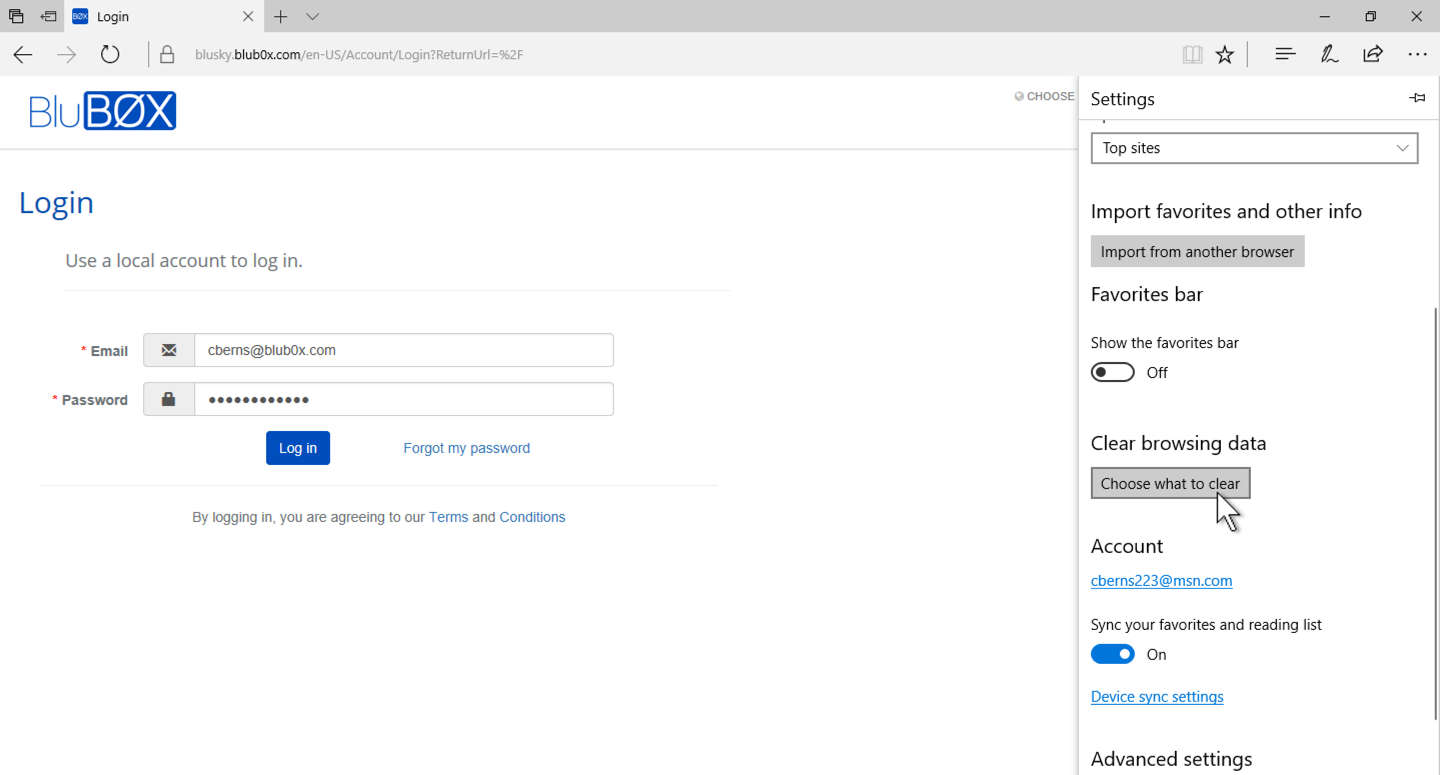Click the Share page icon
Viewport: 1440px width, 775px height.
coord(1373,54)
